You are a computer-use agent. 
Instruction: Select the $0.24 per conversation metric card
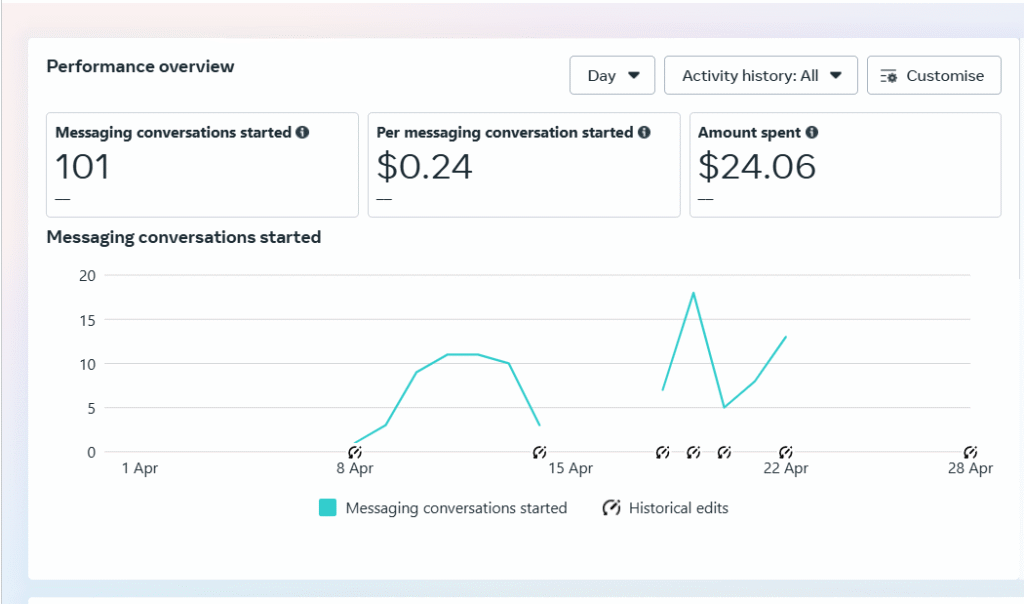pyautogui.click(x=524, y=165)
